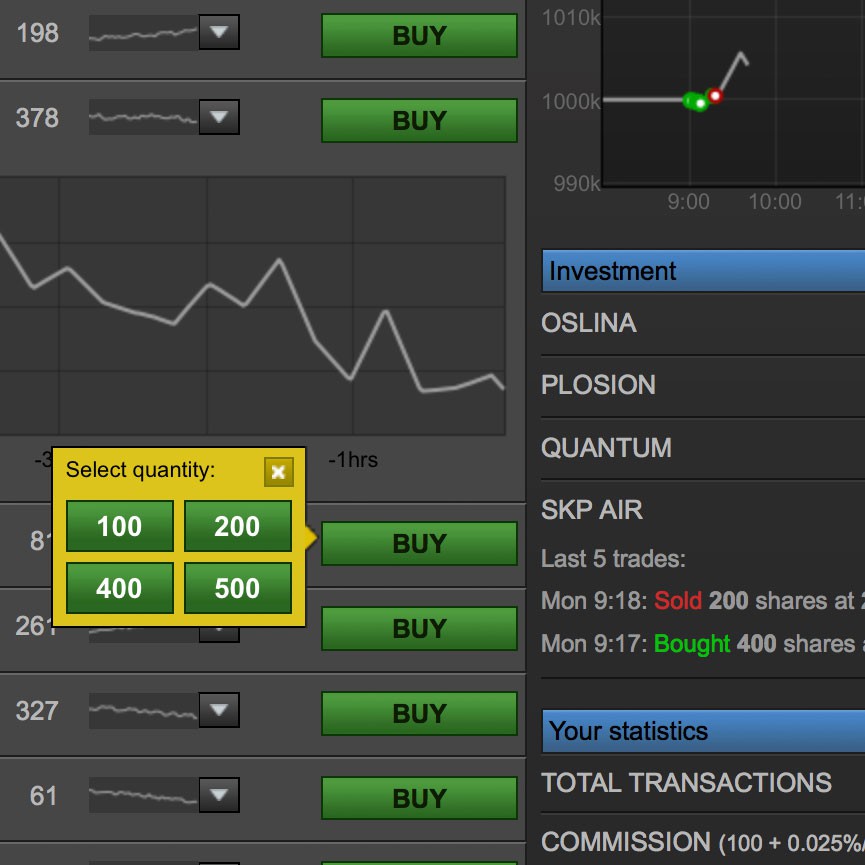Buy the stock priced at 198

418,36
